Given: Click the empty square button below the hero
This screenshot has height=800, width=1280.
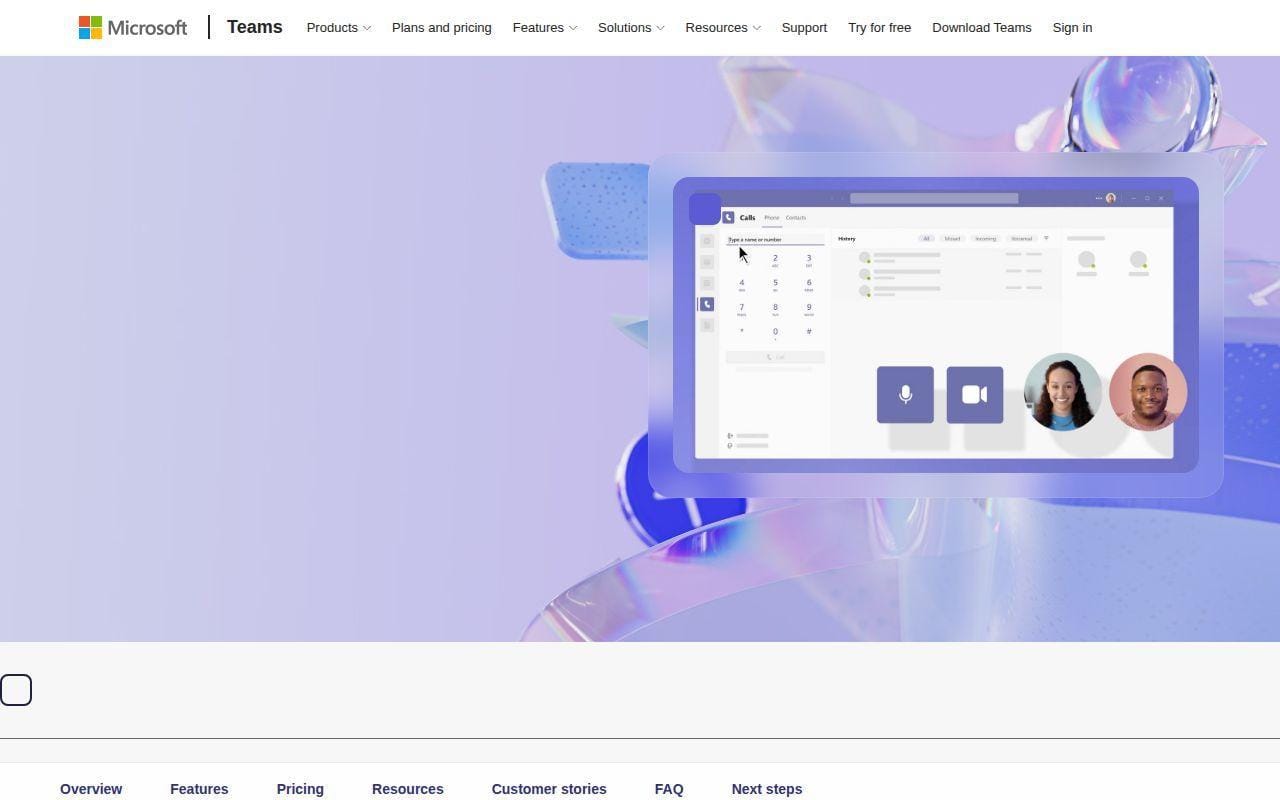Looking at the screenshot, I should [x=16, y=690].
